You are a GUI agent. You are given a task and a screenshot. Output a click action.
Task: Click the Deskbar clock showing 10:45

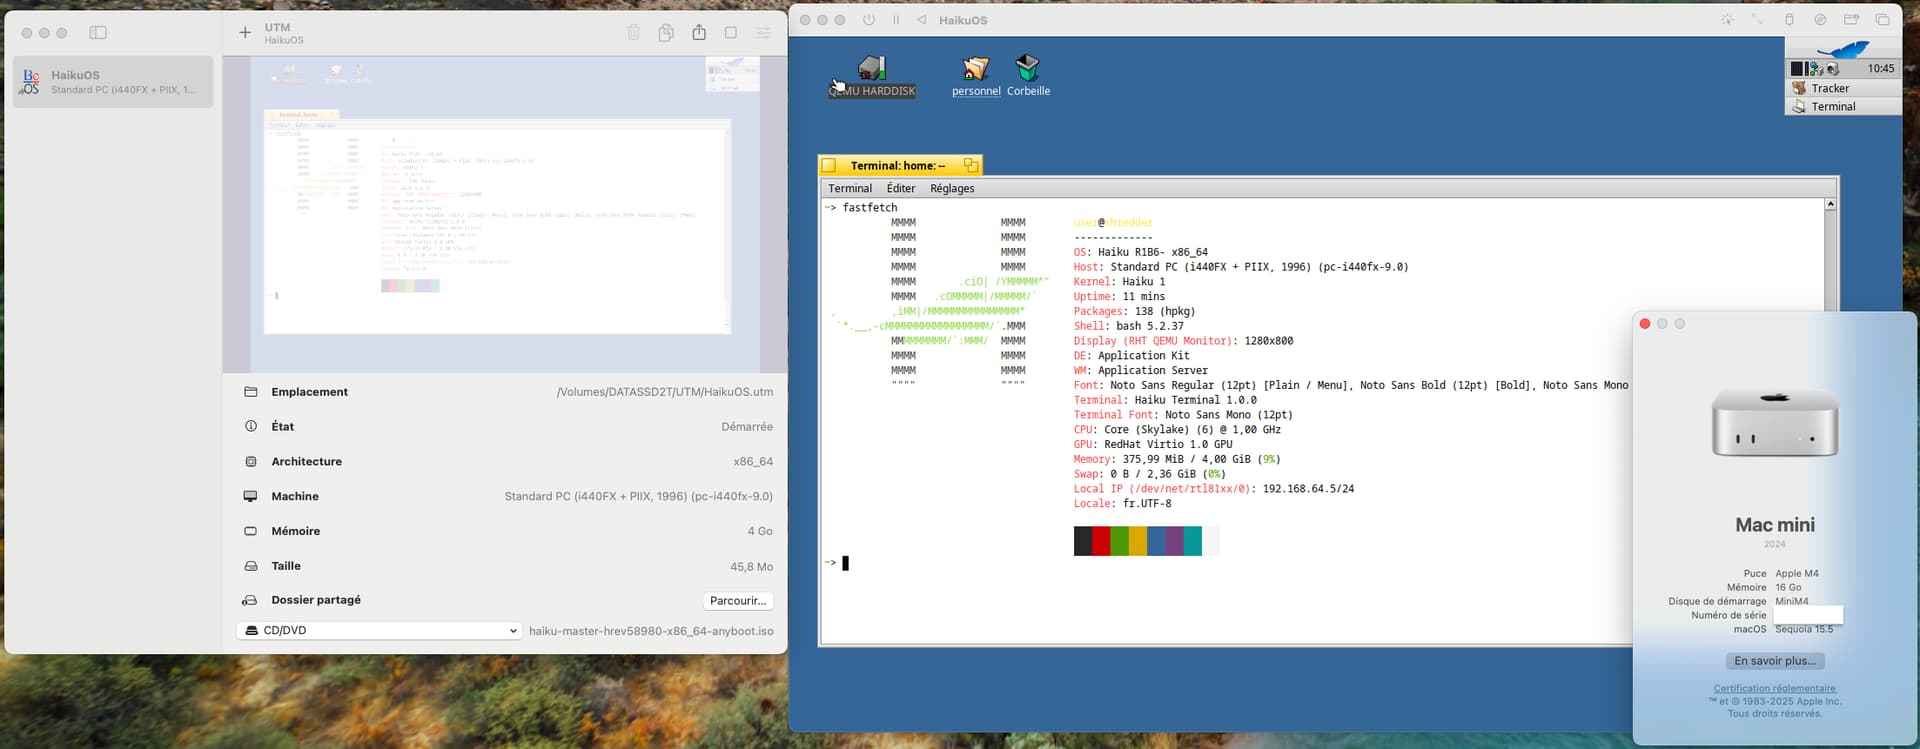coord(1880,69)
